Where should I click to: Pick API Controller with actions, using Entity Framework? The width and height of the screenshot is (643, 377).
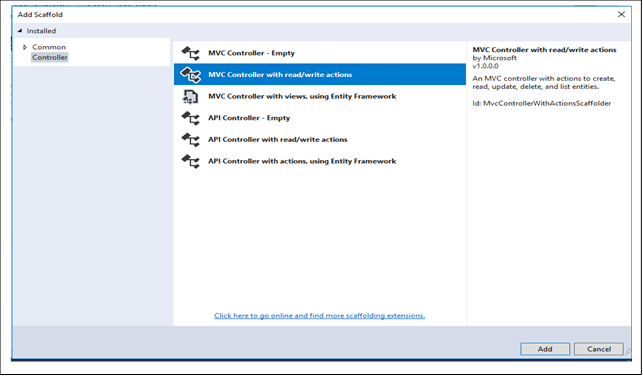(320, 161)
